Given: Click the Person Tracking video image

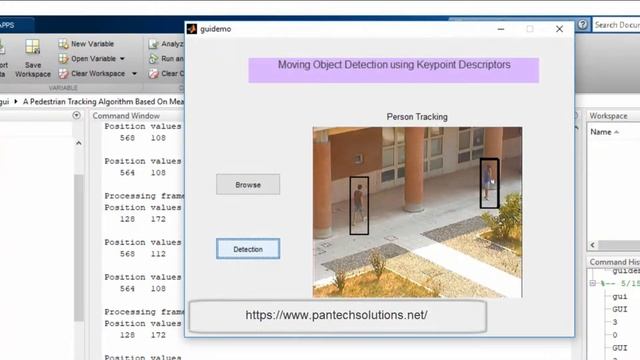Looking at the screenshot, I should tap(417, 212).
